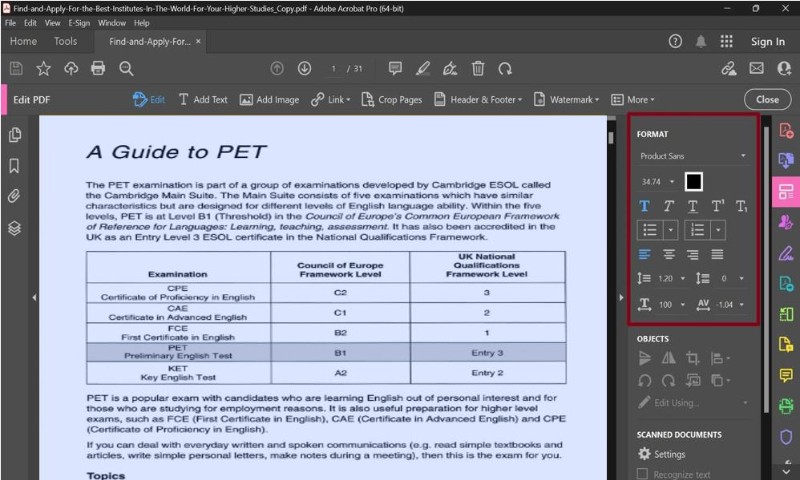Image resolution: width=800 pixels, height=480 pixels.
Task: Open the Edit menu in menu bar
Action: [x=30, y=23]
